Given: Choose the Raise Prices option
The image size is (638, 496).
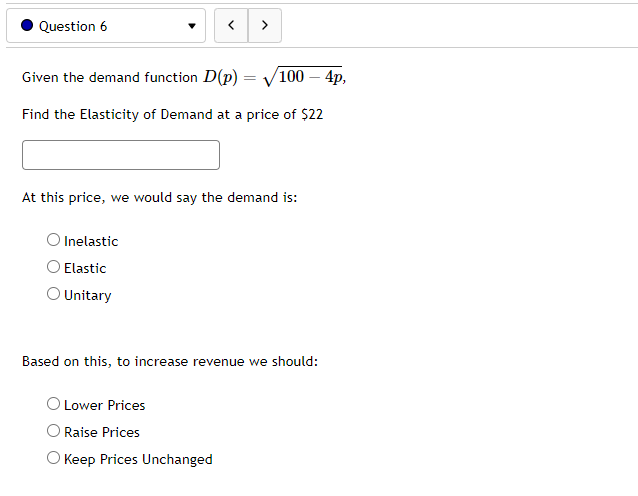Looking at the screenshot, I should pos(53,430).
